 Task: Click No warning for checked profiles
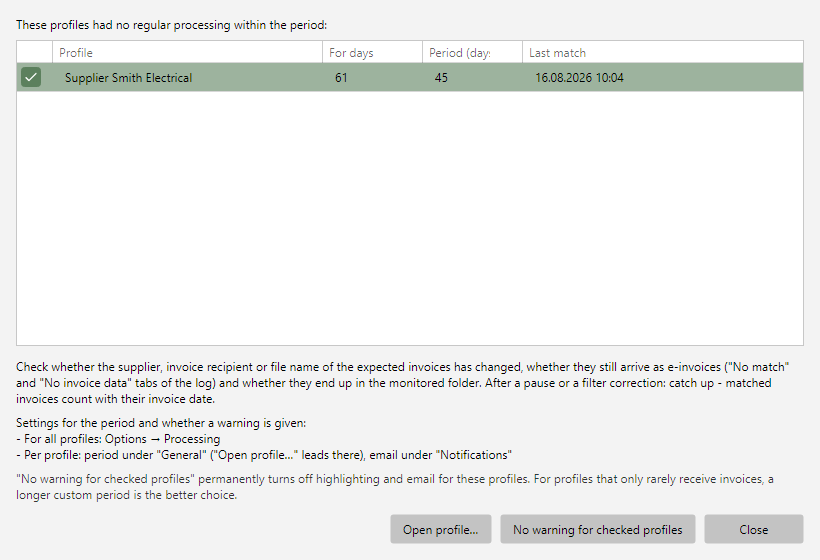(x=598, y=529)
